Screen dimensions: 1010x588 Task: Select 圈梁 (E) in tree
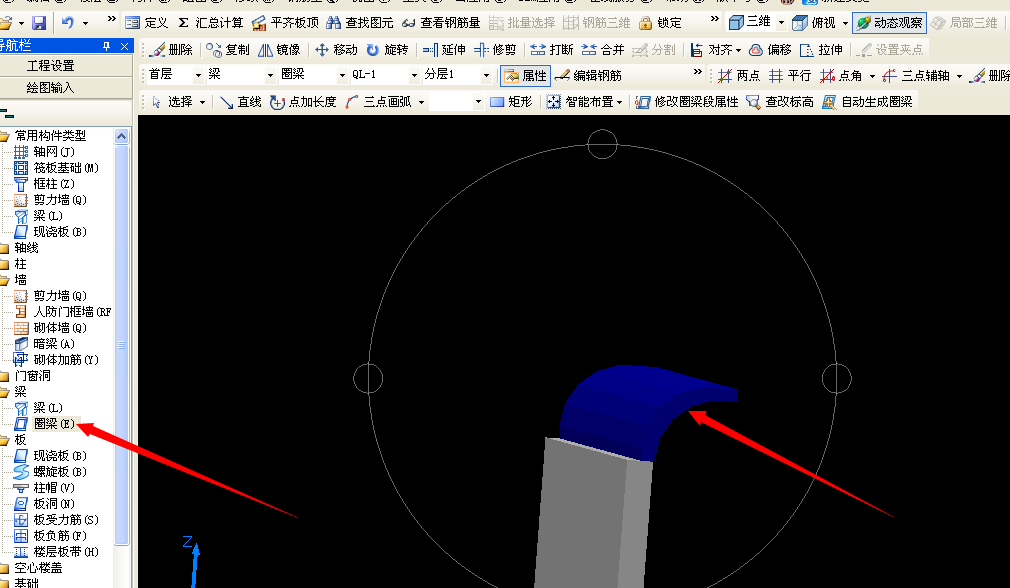click(x=44, y=424)
